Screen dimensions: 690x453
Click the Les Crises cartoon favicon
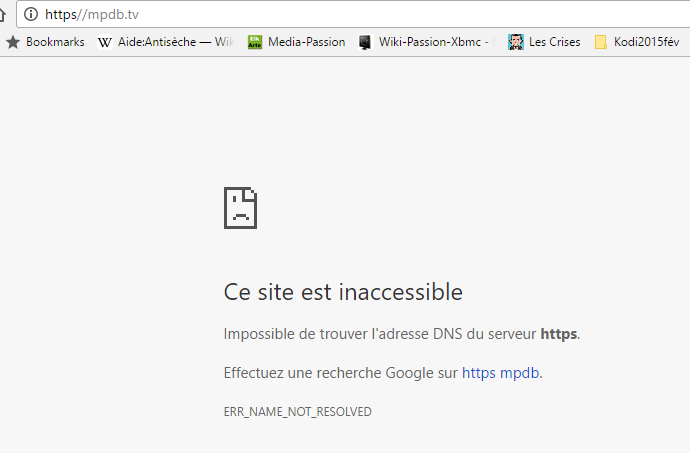[515, 42]
